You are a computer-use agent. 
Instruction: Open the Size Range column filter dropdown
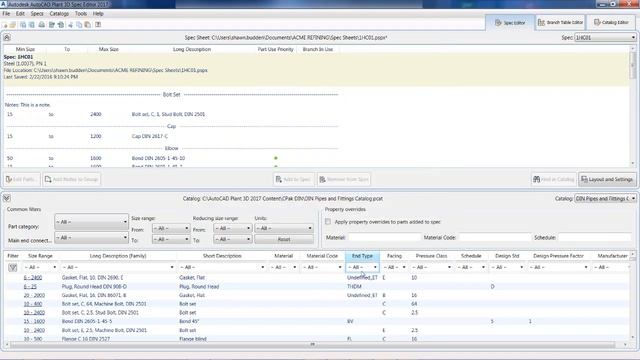[x=40, y=267]
